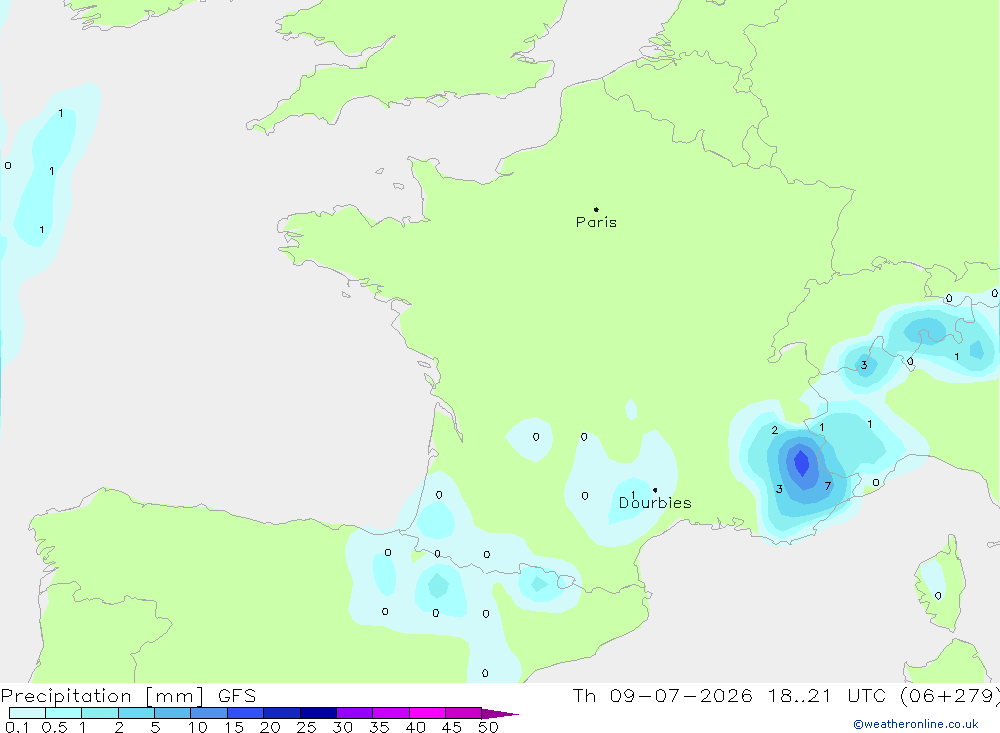Viewport: 1000px width, 733px height.
Task: Click the 'GFS' model label
Action: [x=237, y=696]
